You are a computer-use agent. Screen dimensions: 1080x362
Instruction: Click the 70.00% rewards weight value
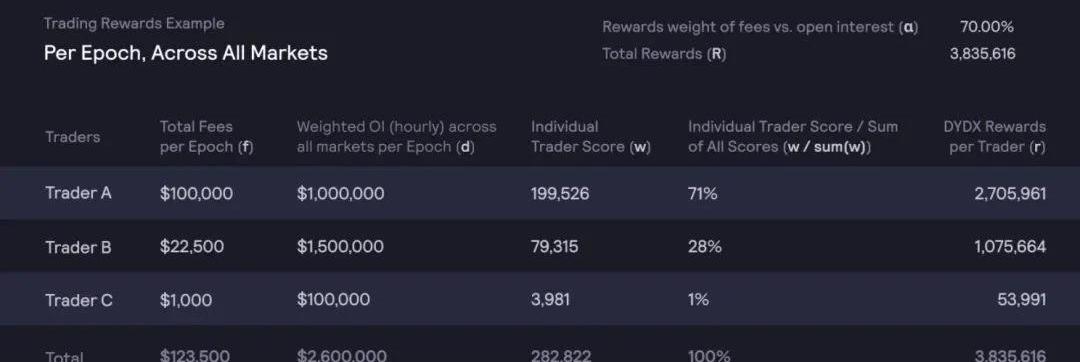(x=986, y=27)
